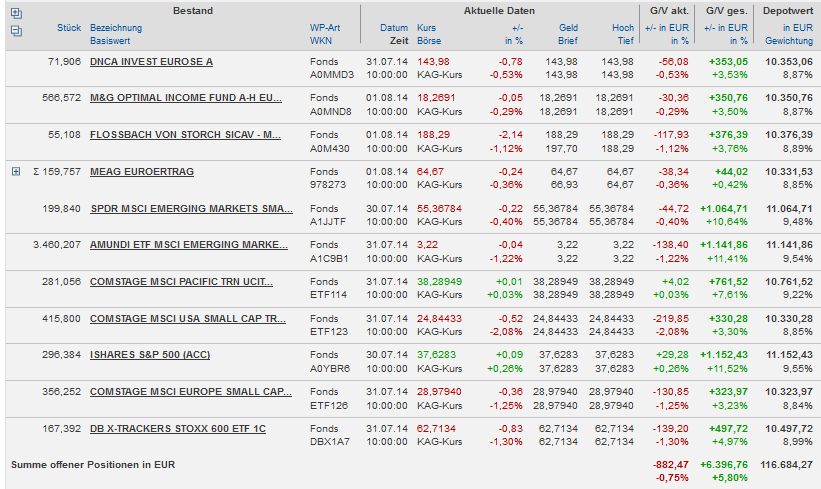The image size is (821, 489).
Task: Open COMSTAGE MSCI USA SMALL CAP link
Action: [x=188, y=318]
